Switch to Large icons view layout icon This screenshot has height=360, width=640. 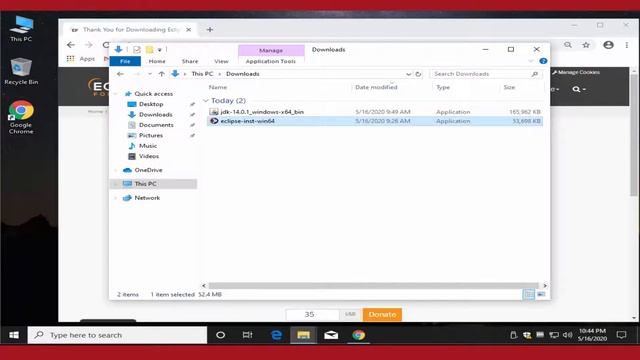pyautogui.click(x=541, y=294)
